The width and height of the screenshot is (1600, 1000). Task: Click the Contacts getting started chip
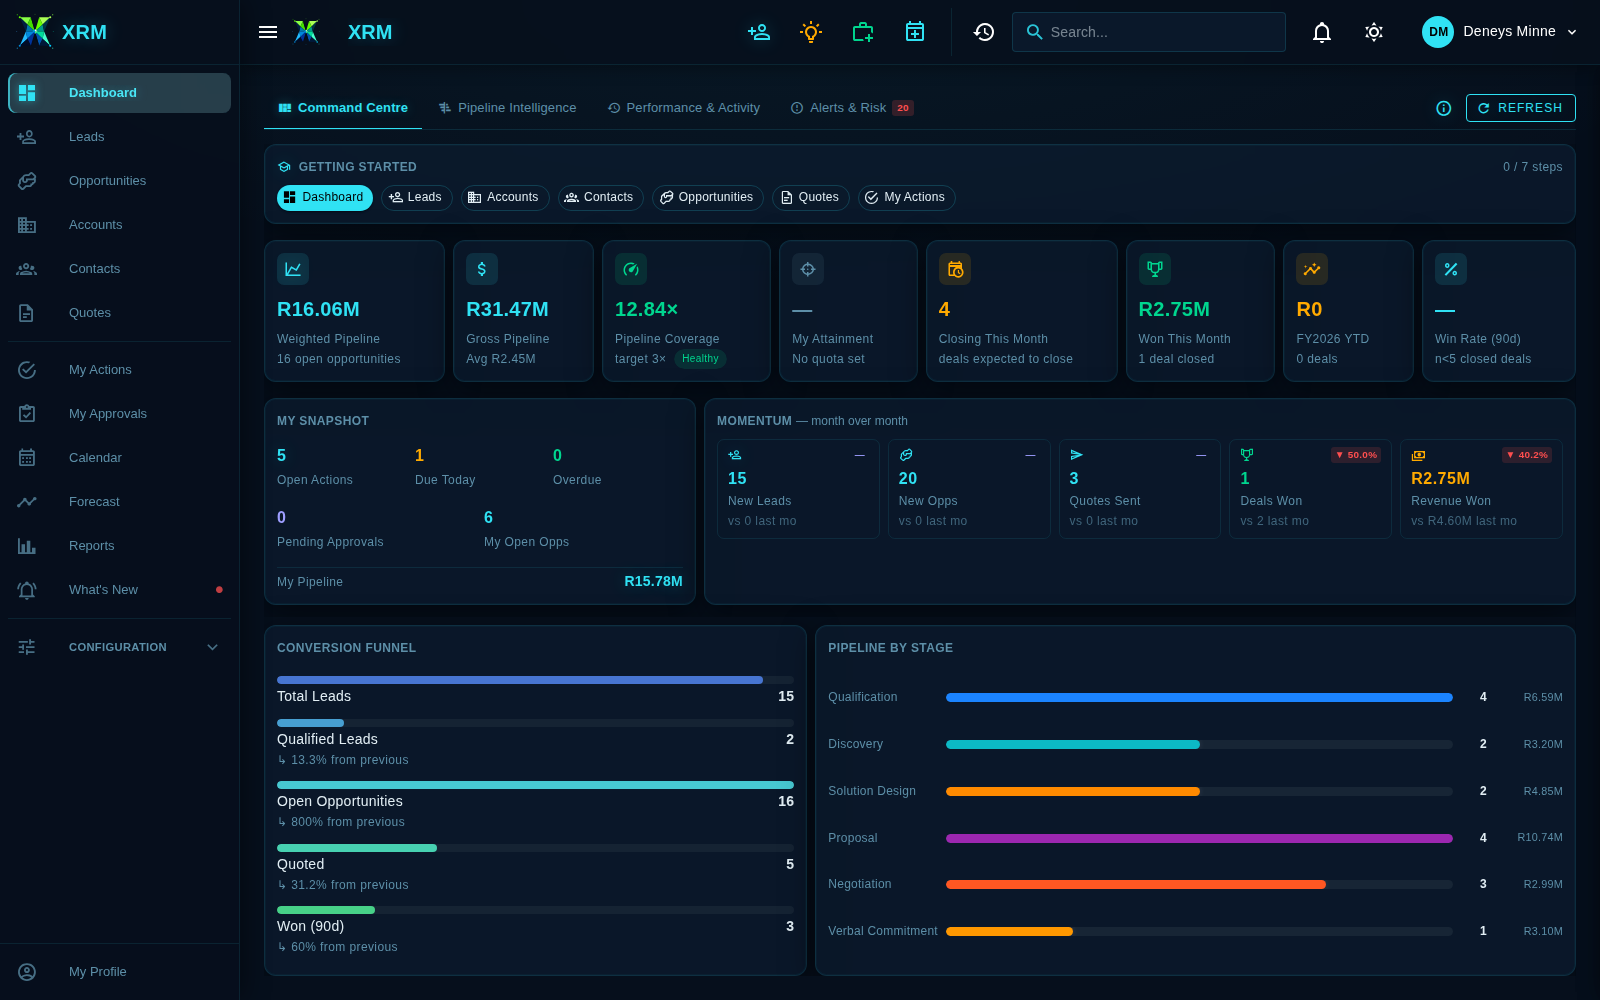click(601, 198)
